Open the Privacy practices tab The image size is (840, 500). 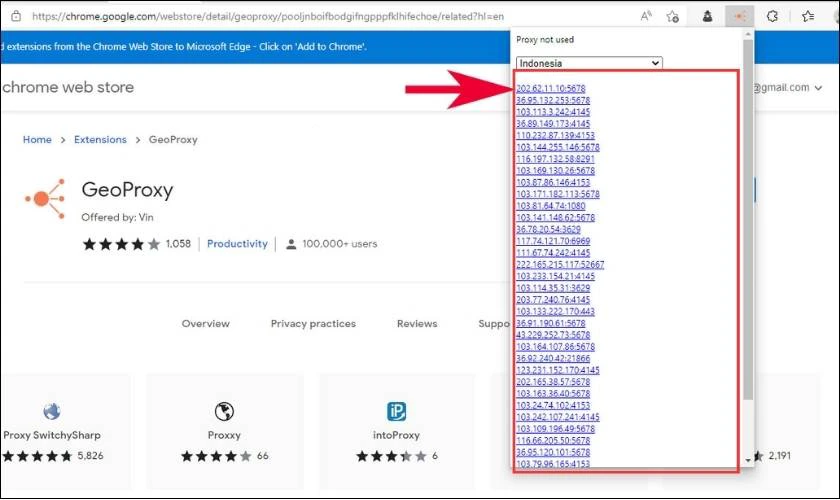tap(313, 324)
